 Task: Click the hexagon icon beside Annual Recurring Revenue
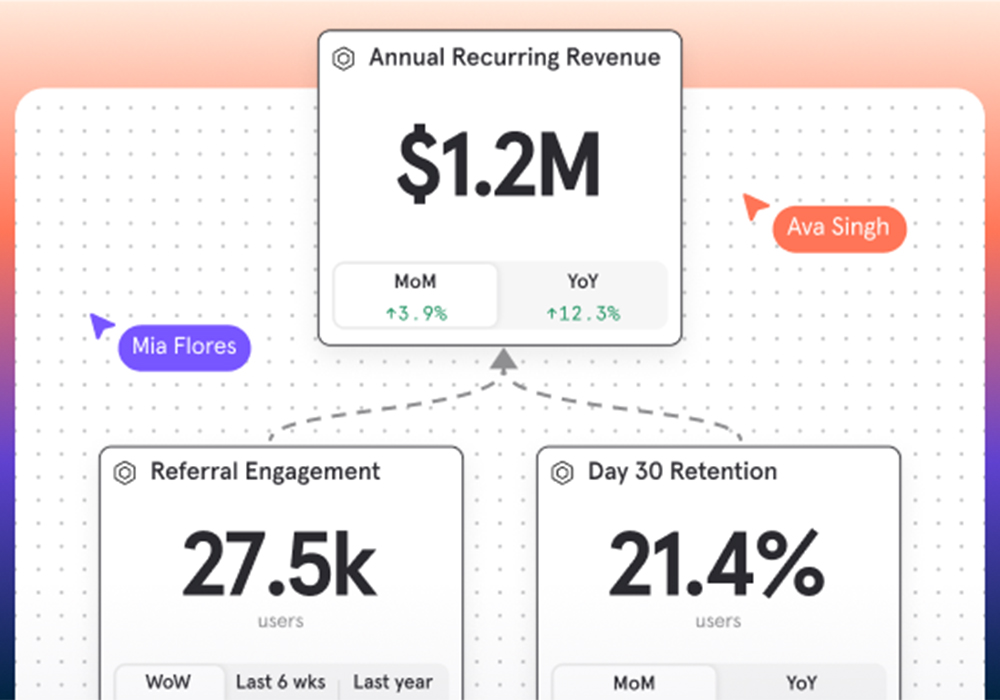coord(344,58)
